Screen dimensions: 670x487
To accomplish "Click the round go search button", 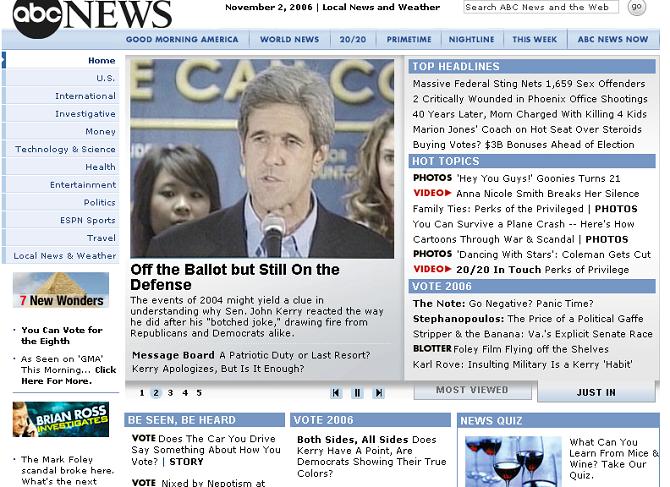I will (637, 7).
